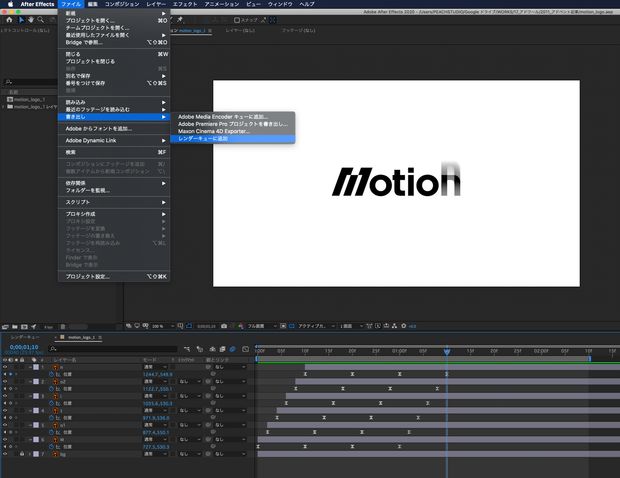The image size is (620, 478).
Task: Click the reset exposure icon in viewer footer
Action: [404, 326]
